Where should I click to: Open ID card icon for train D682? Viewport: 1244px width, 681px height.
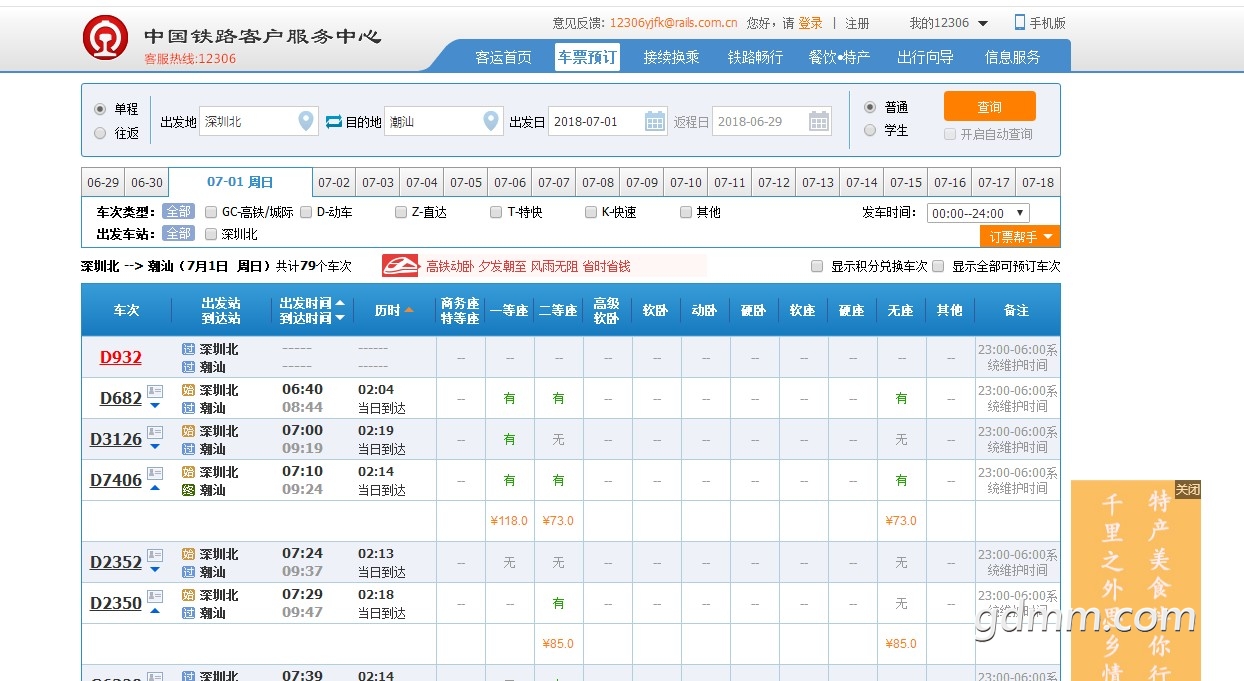coord(155,390)
